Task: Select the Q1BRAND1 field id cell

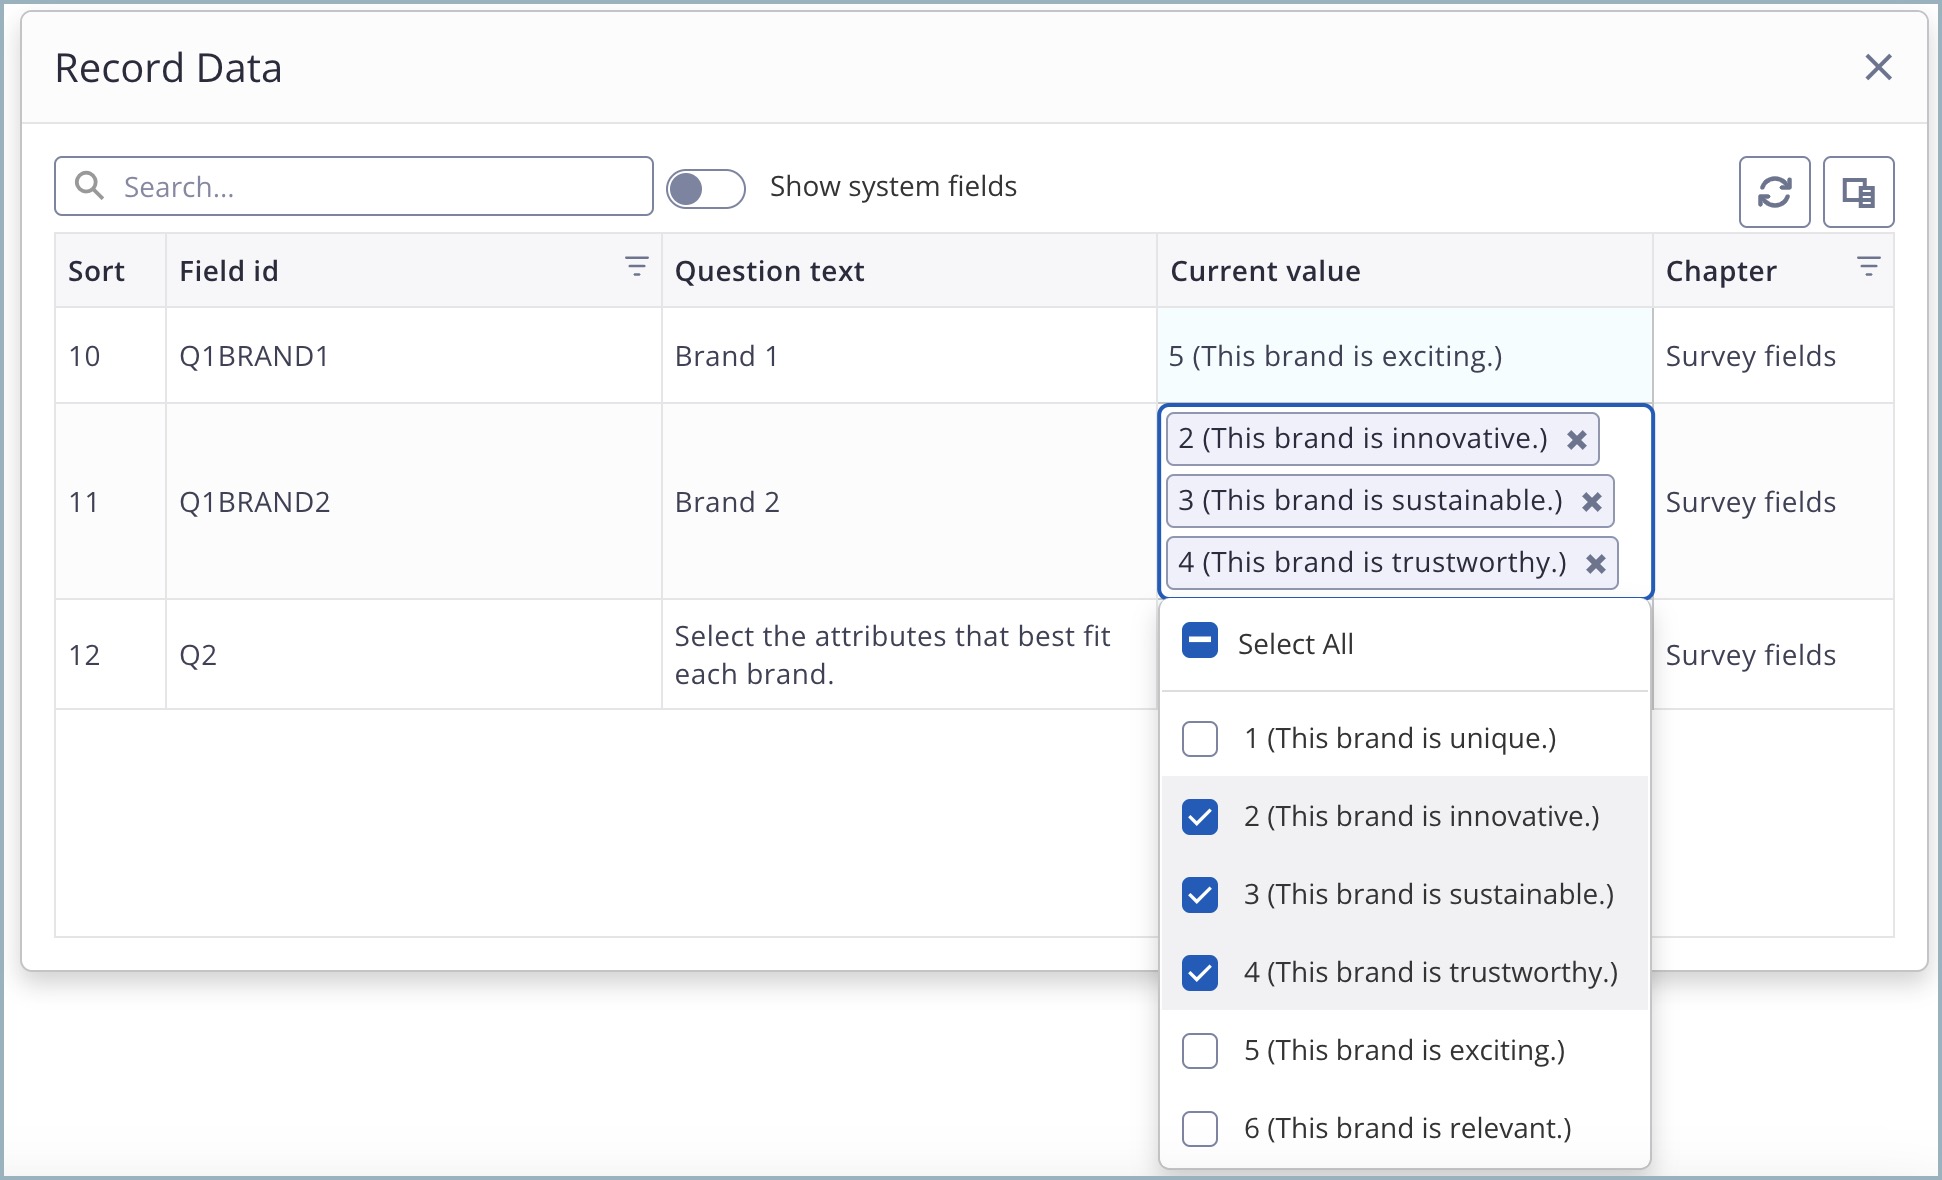Action: [x=414, y=356]
